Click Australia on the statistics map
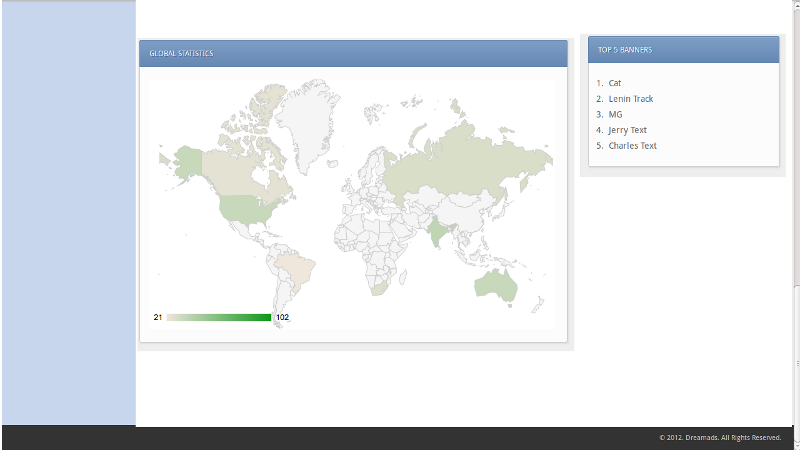Screen dimensions: 800x450 495,286
